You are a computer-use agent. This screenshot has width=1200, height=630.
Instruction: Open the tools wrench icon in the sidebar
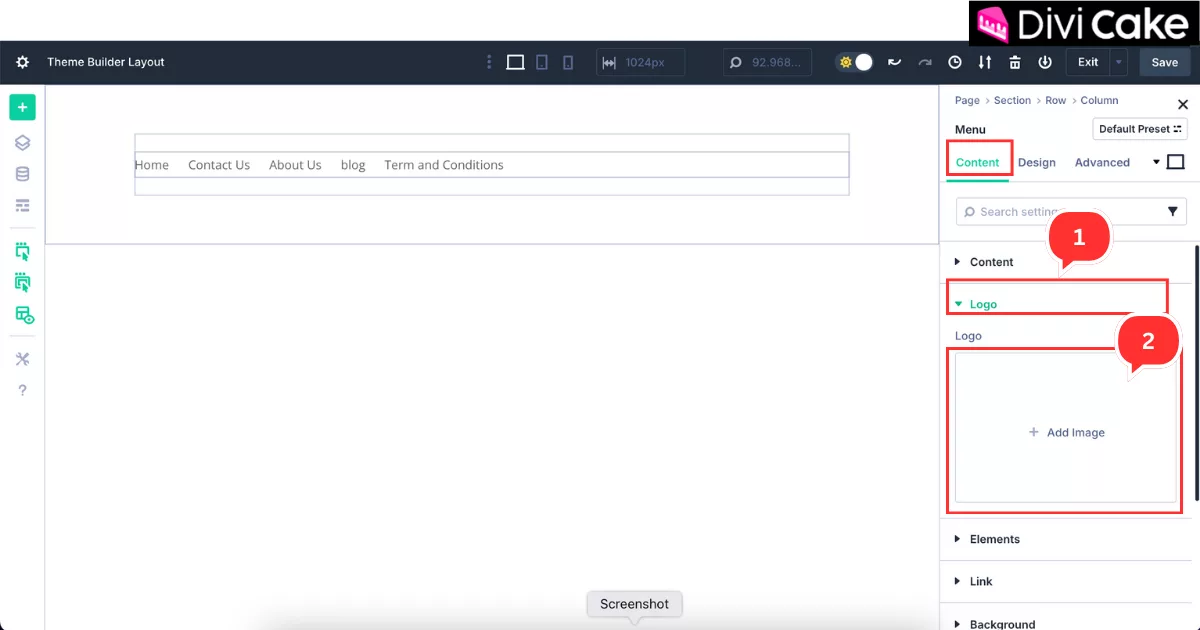click(x=22, y=359)
